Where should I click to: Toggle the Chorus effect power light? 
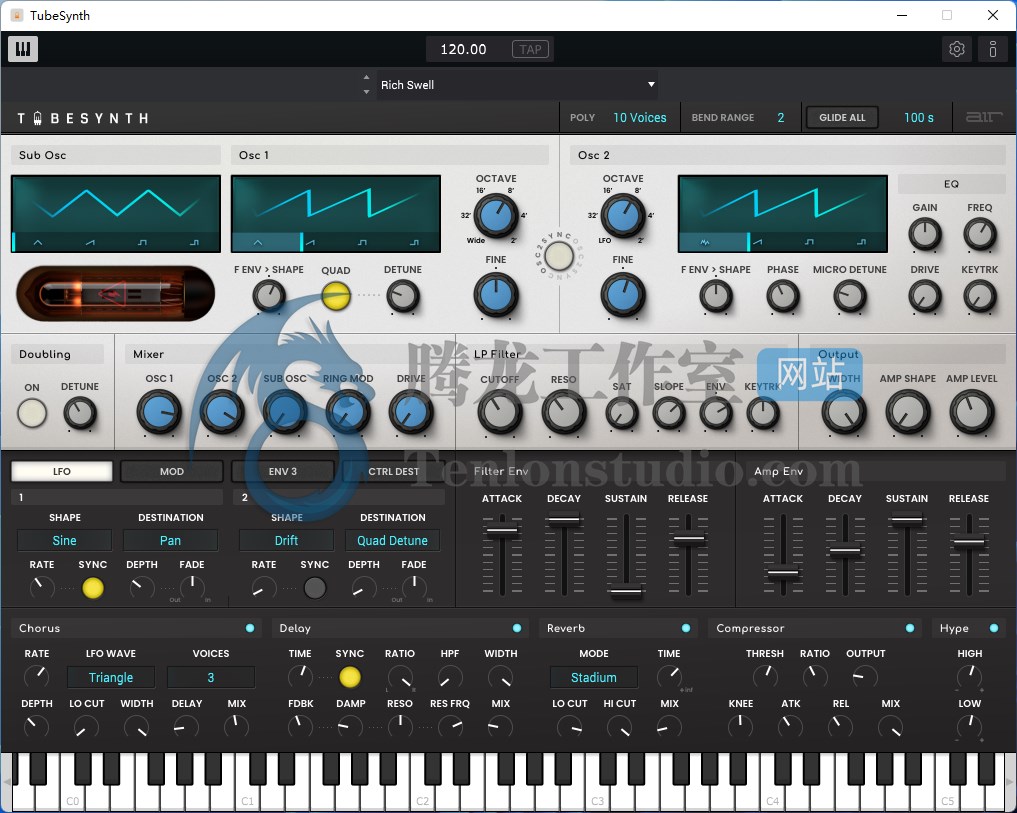(x=250, y=628)
